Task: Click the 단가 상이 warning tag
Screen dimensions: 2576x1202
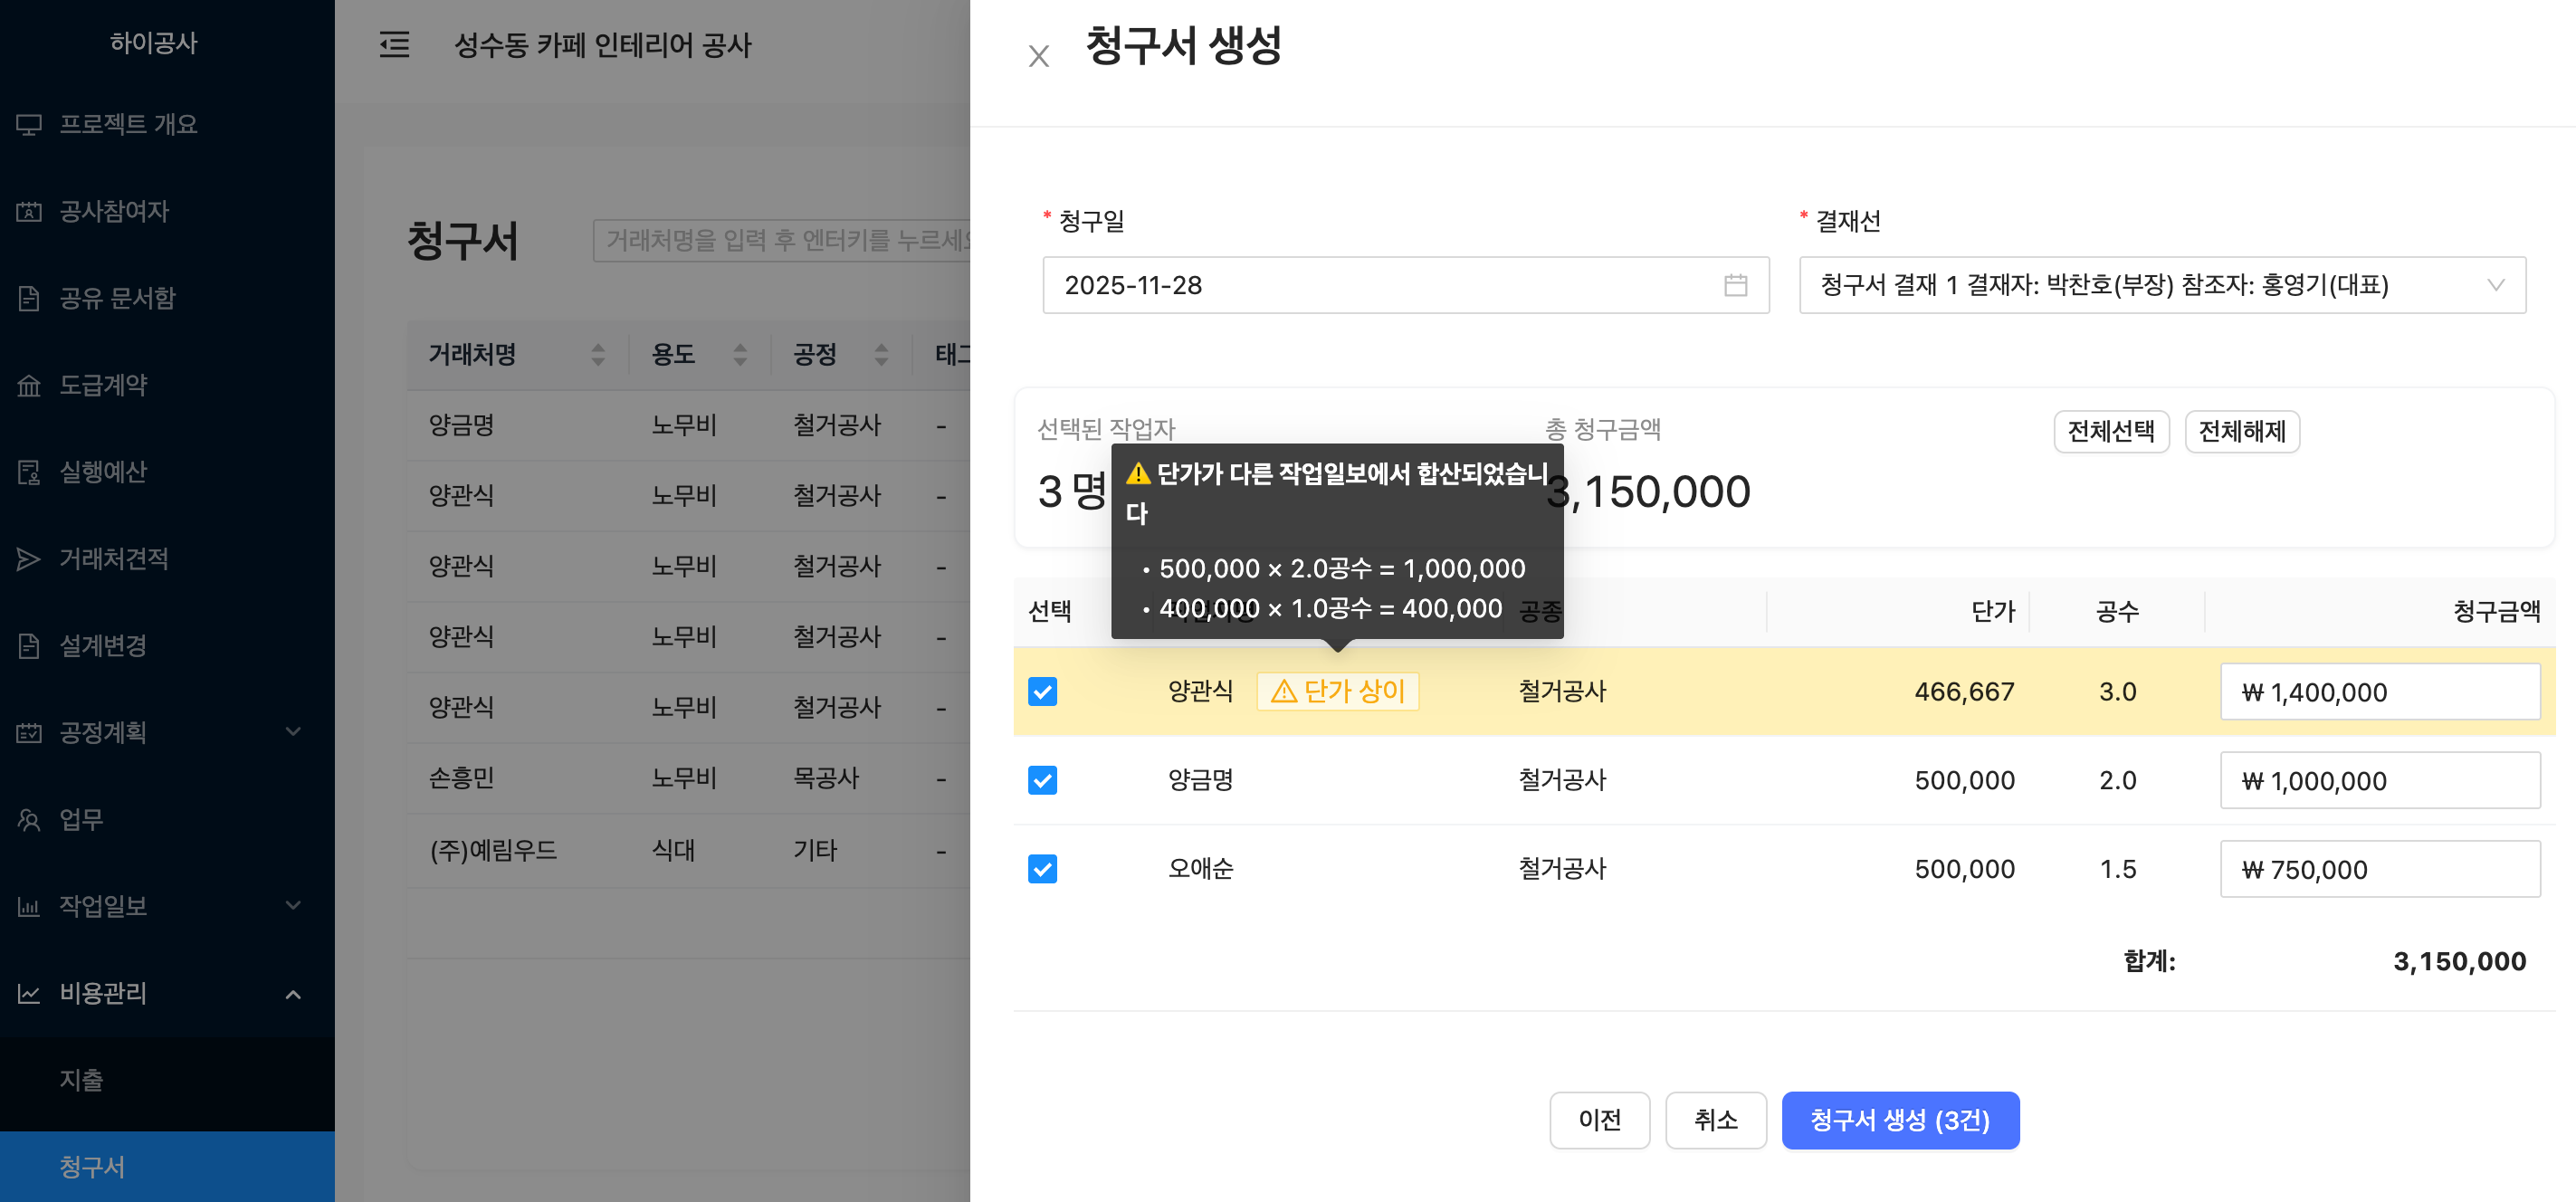Action: [1337, 691]
